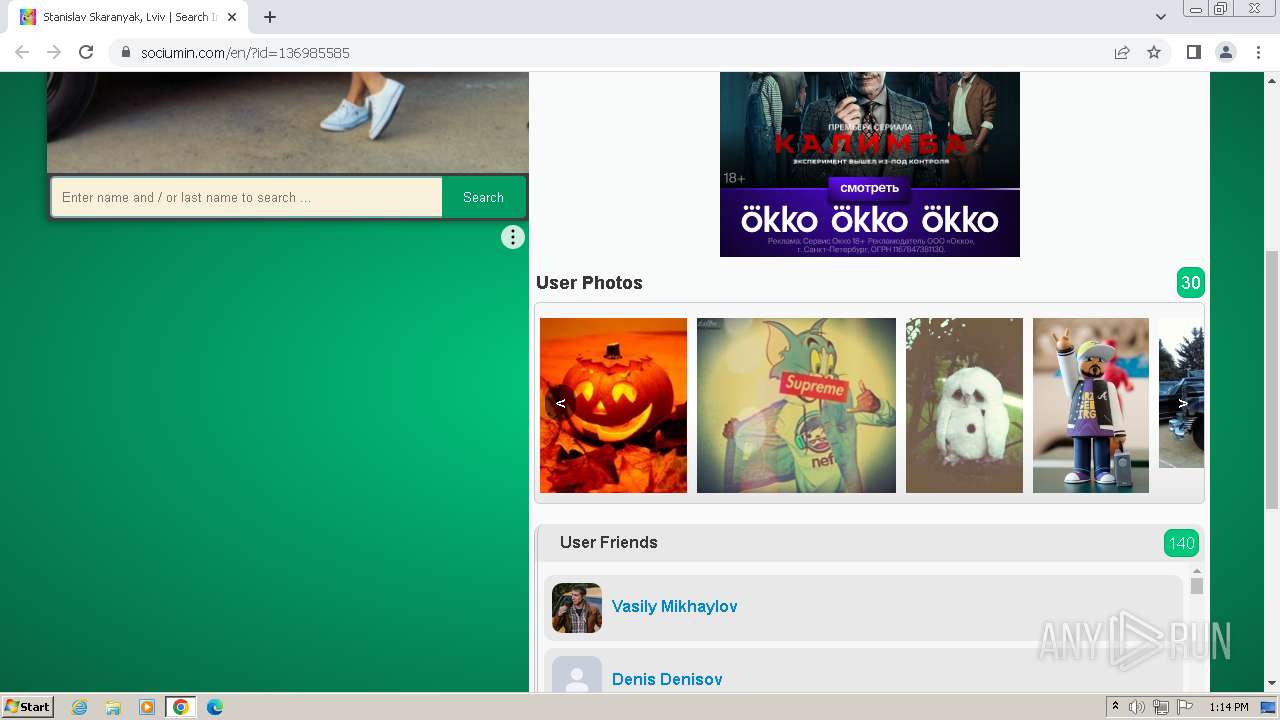Open Microsoft Edge from taskbar
This screenshot has height=720, width=1280.
click(215, 707)
